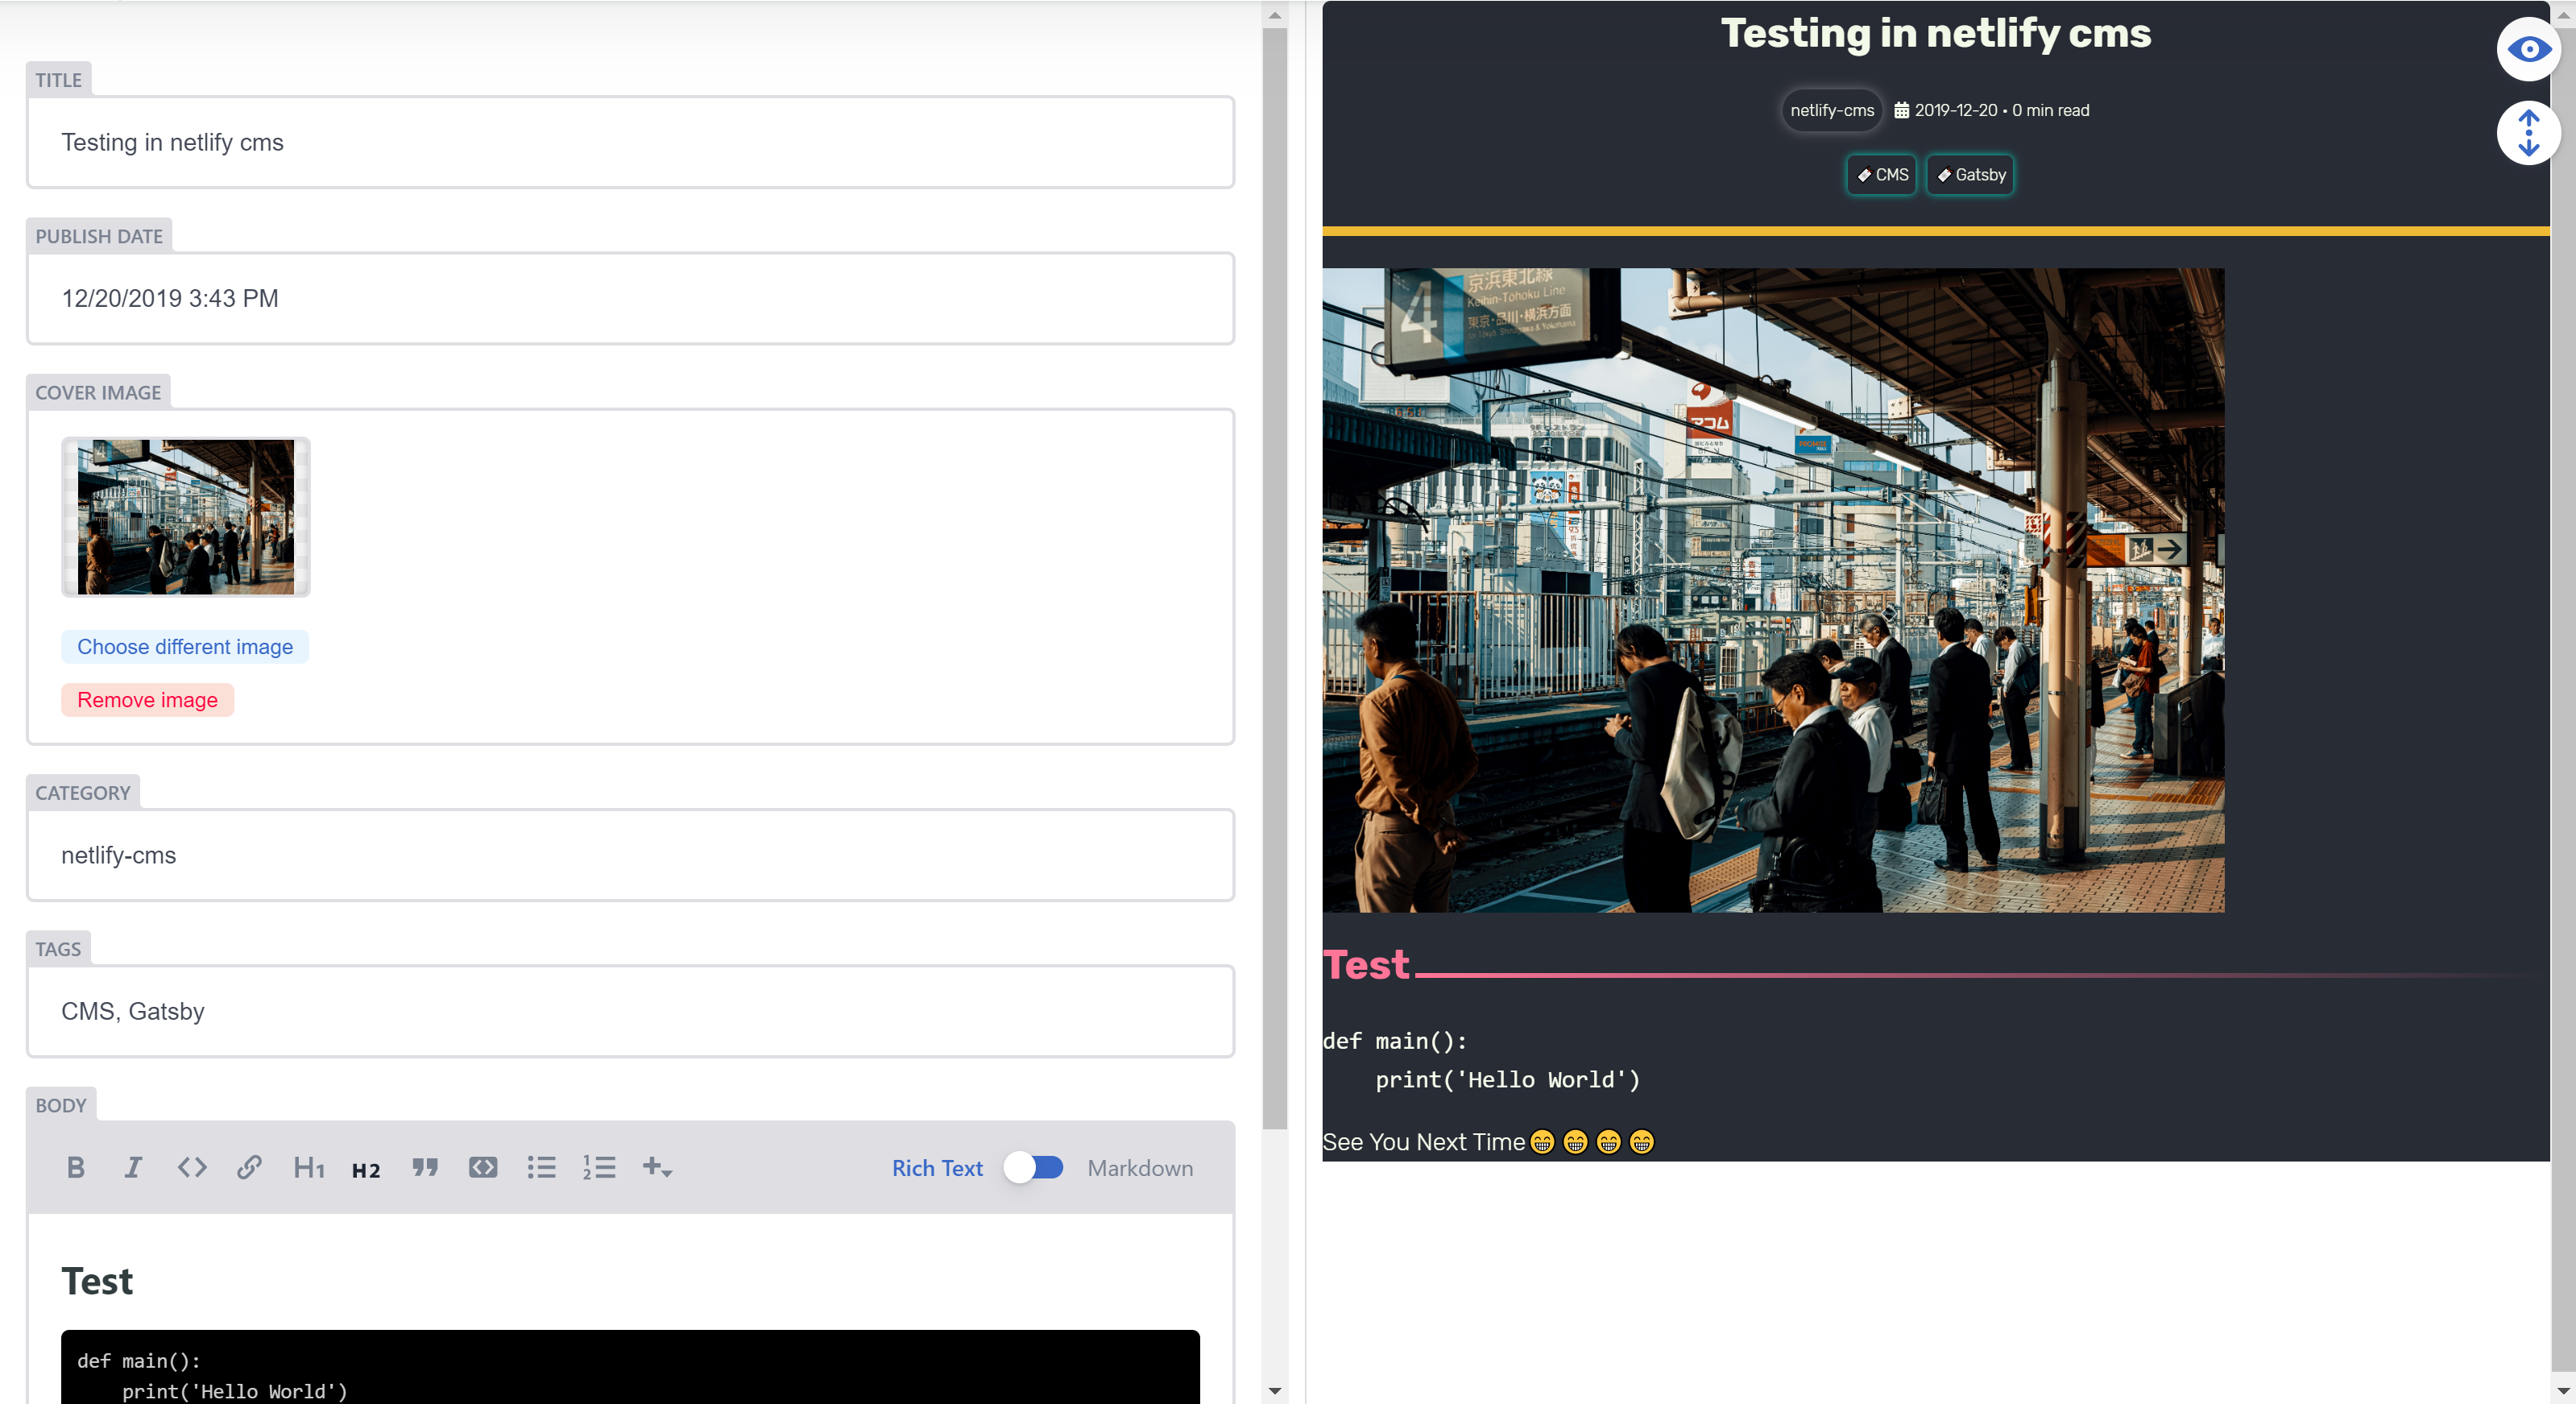Click the inline code icon
This screenshot has height=1404, width=2576.
192,1167
